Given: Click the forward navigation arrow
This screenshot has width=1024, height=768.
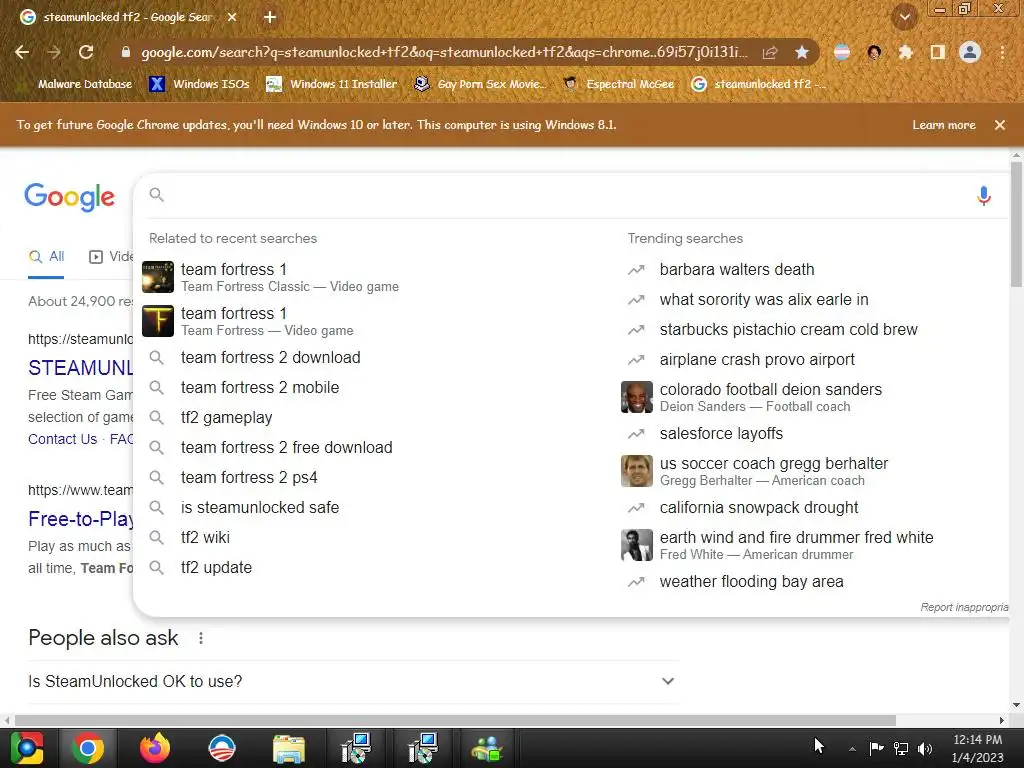Looking at the screenshot, I should coord(54,52).
